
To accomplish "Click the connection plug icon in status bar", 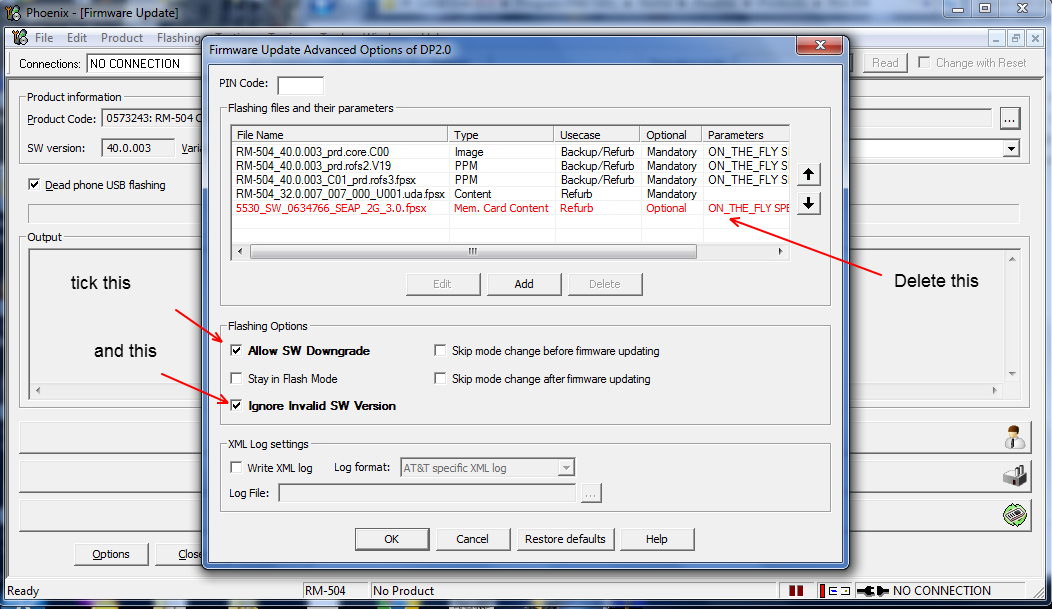I will tap(873, 591).
